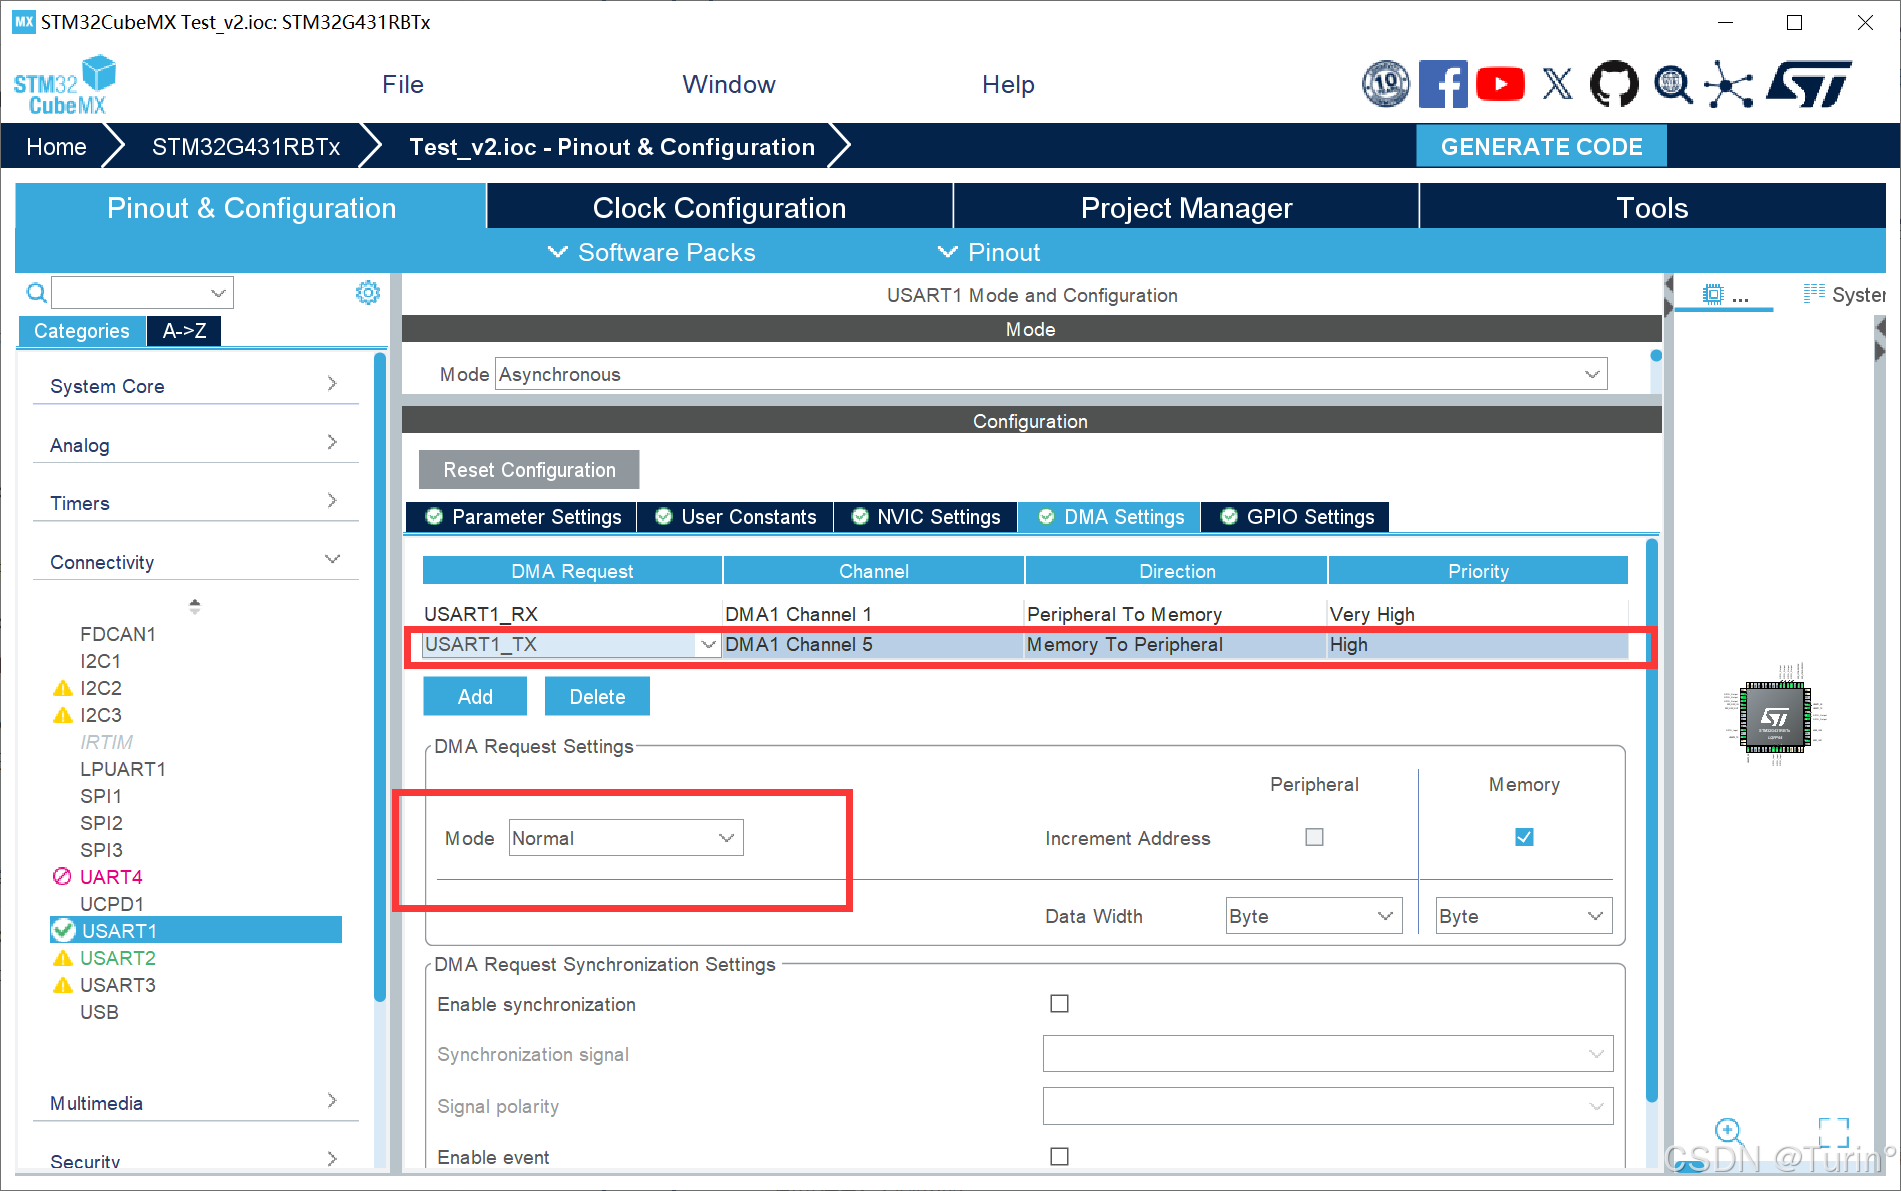
Task: Click the I2C2 warning icon
Action: [63, 688]
